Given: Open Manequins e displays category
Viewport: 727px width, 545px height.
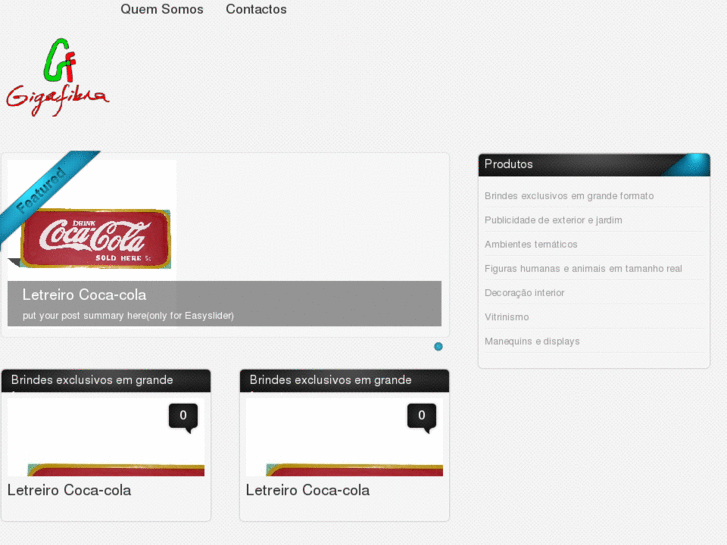Looking at the screenshot, I should 532,341.
